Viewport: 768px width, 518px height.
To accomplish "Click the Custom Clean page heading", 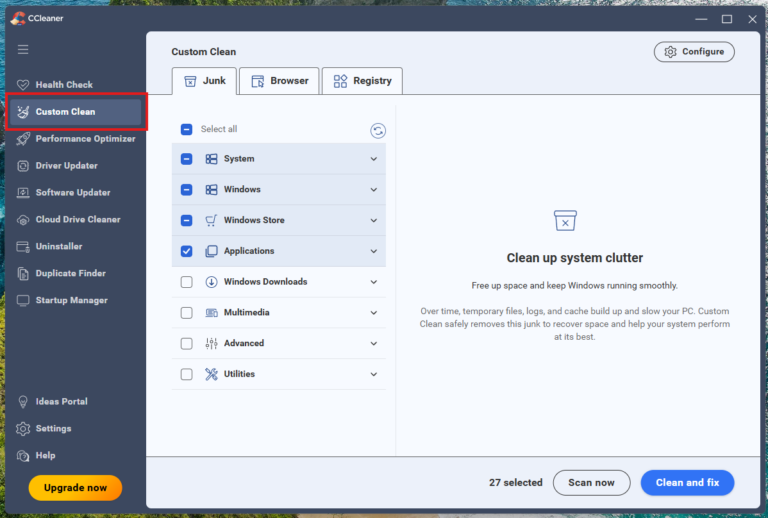I will pos(204,52).
